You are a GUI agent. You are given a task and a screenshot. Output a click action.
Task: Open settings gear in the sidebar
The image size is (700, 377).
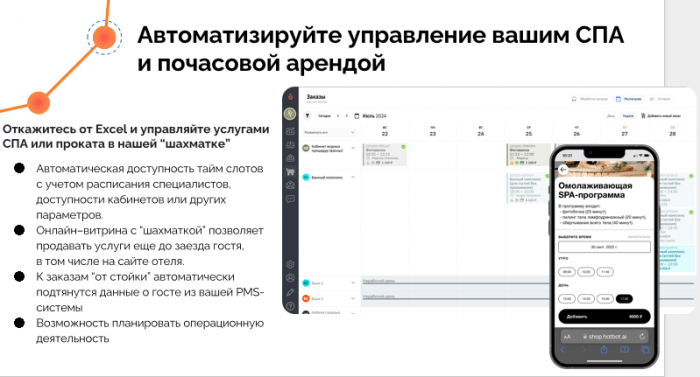click(x=290, y=264)
